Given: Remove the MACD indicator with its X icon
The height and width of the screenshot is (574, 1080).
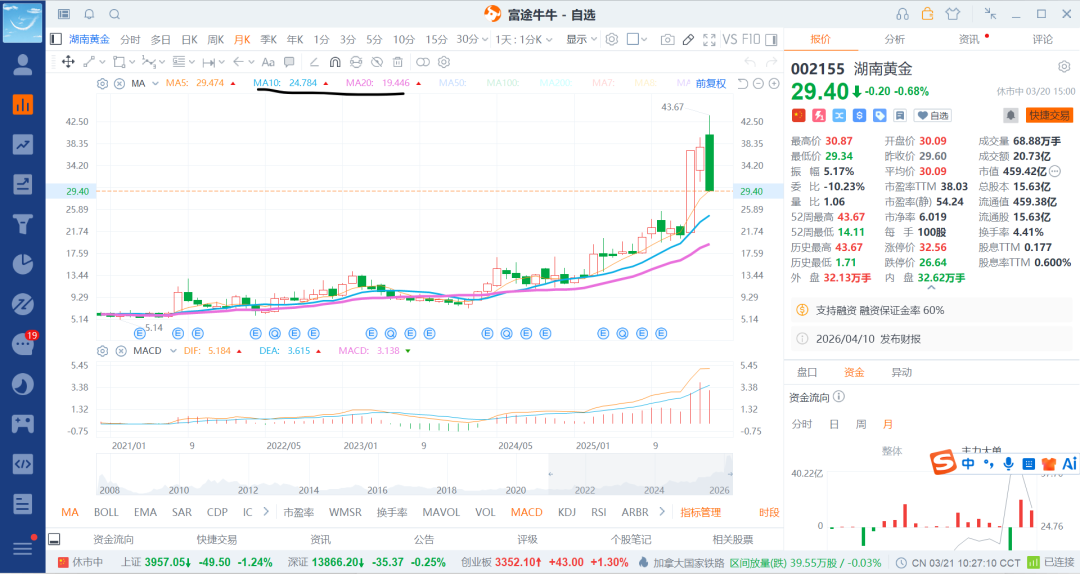Looking at the screenshot, I should [x=121, y=351].
